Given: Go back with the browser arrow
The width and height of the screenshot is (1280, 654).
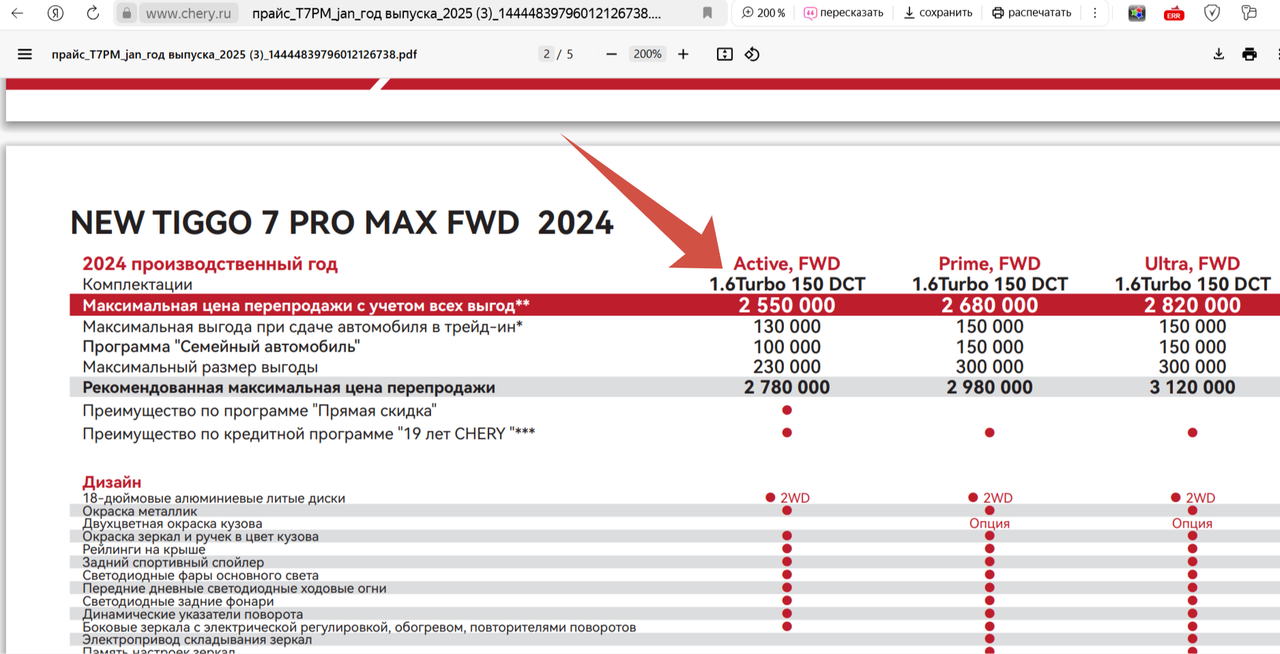Looking at the screenshot, I should (x=17, y=13).
